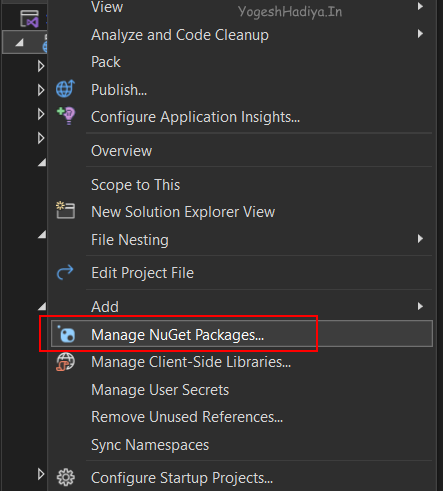Image resolution: width=443 pixels, height=491 pixels.
Task: Click the Visual Studio solution icon at top left
Action: pyautogui.click(x=29, y=19)
